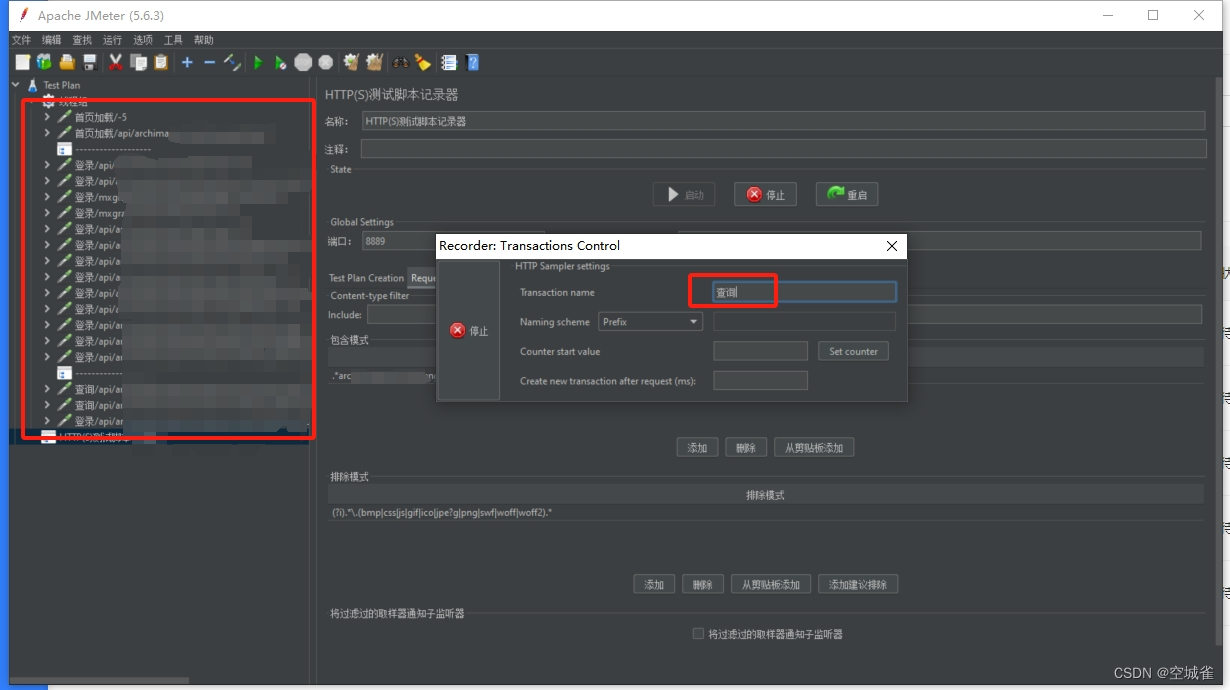The height and width of the screenshot is (690, 1230).
Task: Enable 将过滤过的取样器通知子监听器 checkbox
Action: 698,634
